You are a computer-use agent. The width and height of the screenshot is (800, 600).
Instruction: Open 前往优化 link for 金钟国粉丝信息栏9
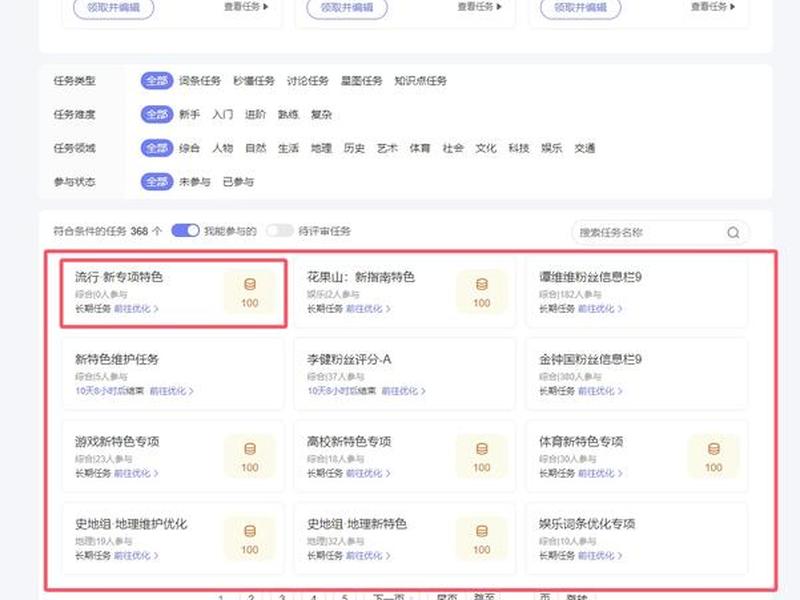pyautogui.click(x=600, y=391)
